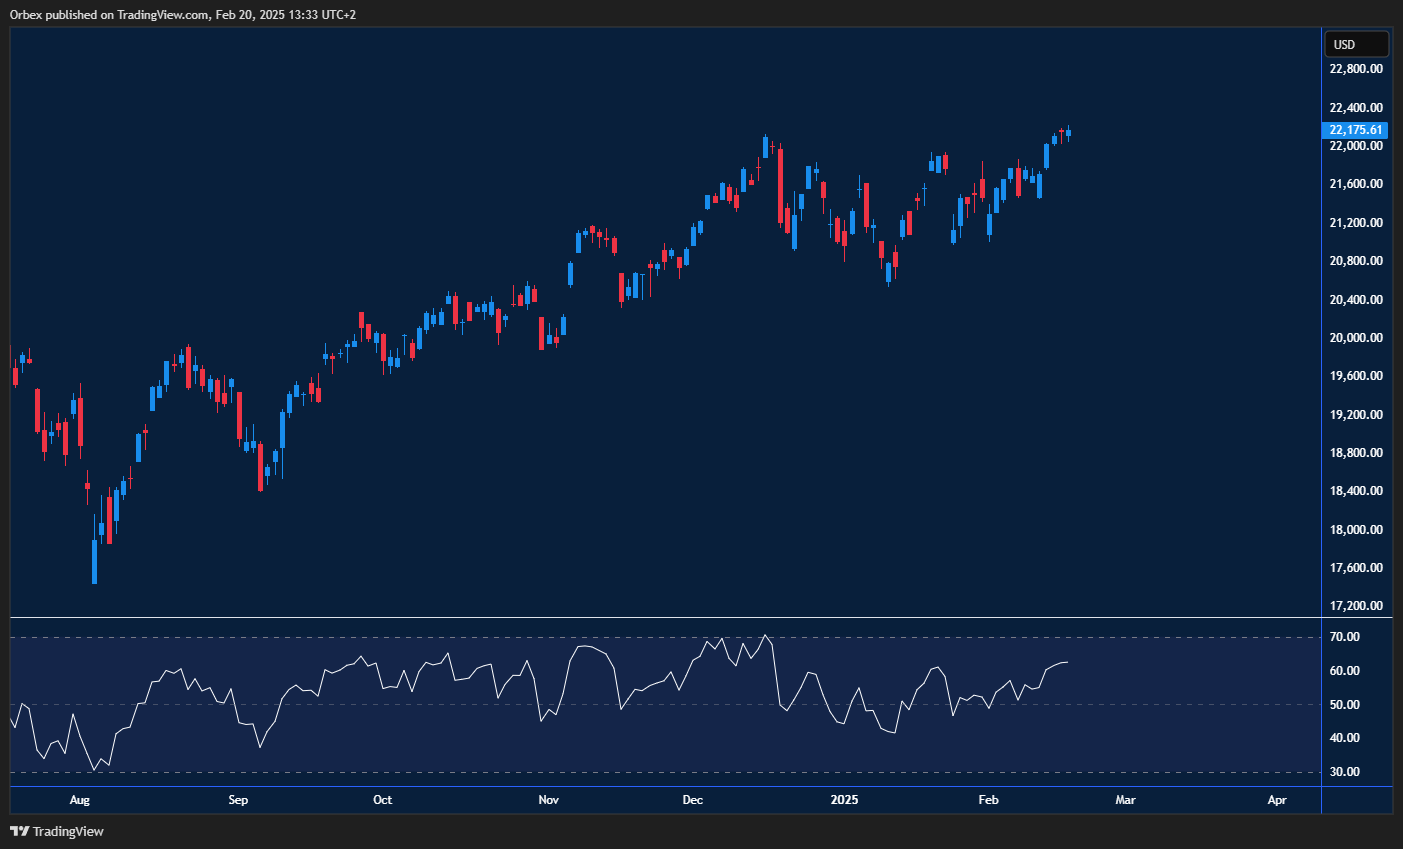The height and width of the screenshot is (849, 1403).
Task: Click the 70.00 RSI scale label
Action: point(1345,637)
